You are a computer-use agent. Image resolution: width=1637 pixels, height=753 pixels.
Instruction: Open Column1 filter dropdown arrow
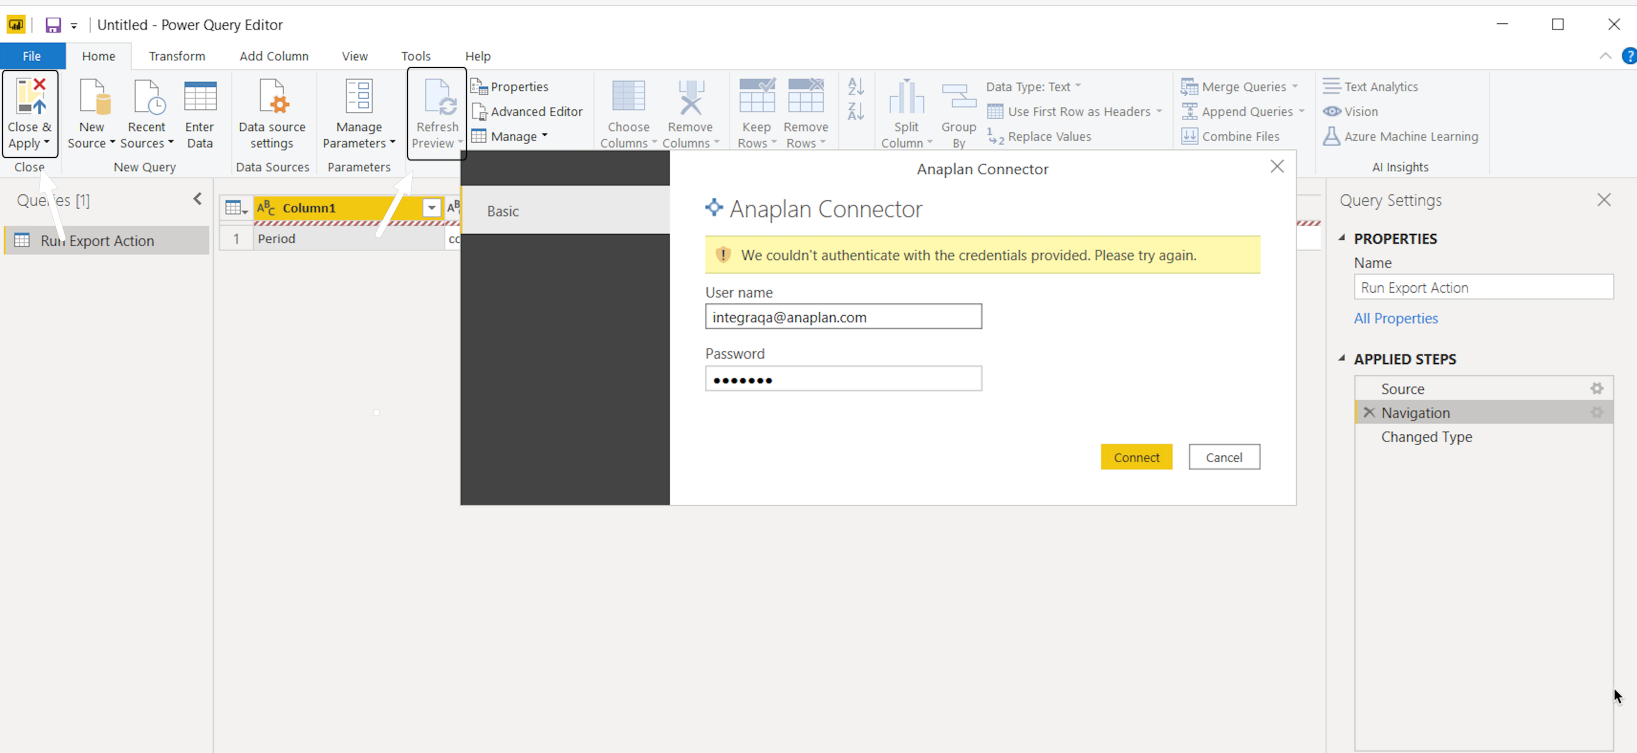point(431,208)
